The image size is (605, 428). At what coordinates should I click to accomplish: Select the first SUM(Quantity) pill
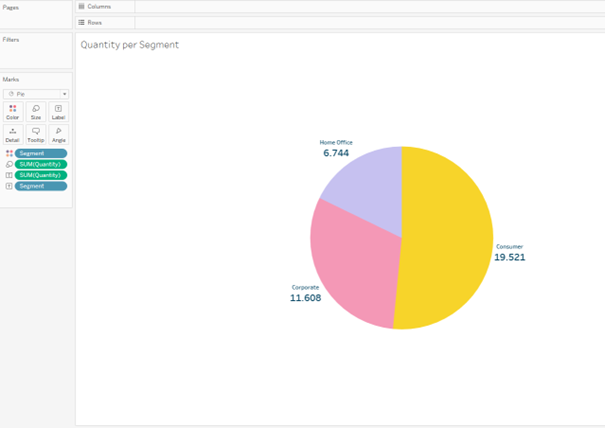click(41, 164)
